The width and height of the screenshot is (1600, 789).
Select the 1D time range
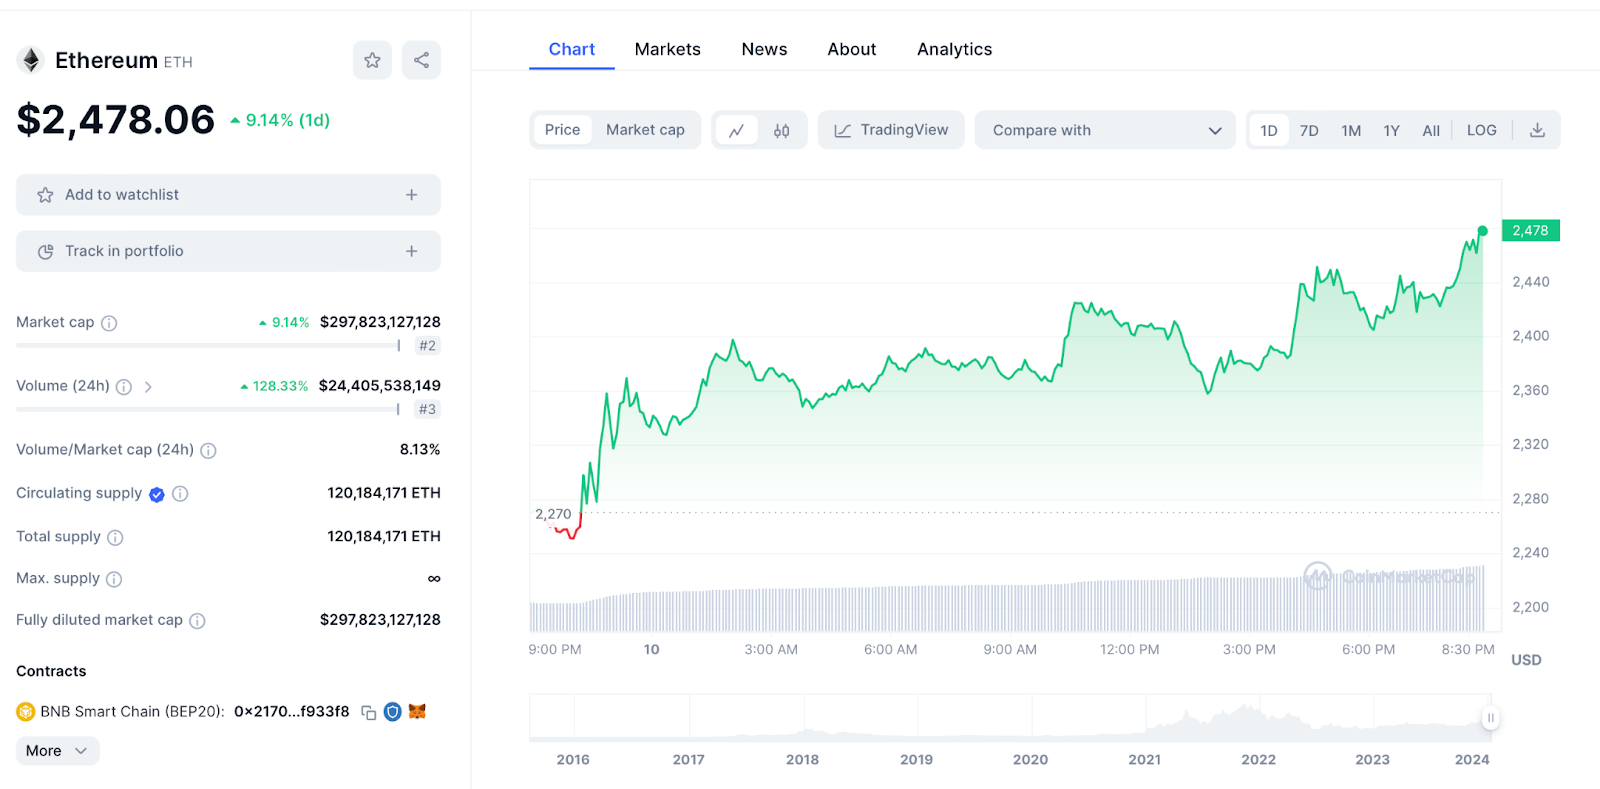[x=1269, y=130]
